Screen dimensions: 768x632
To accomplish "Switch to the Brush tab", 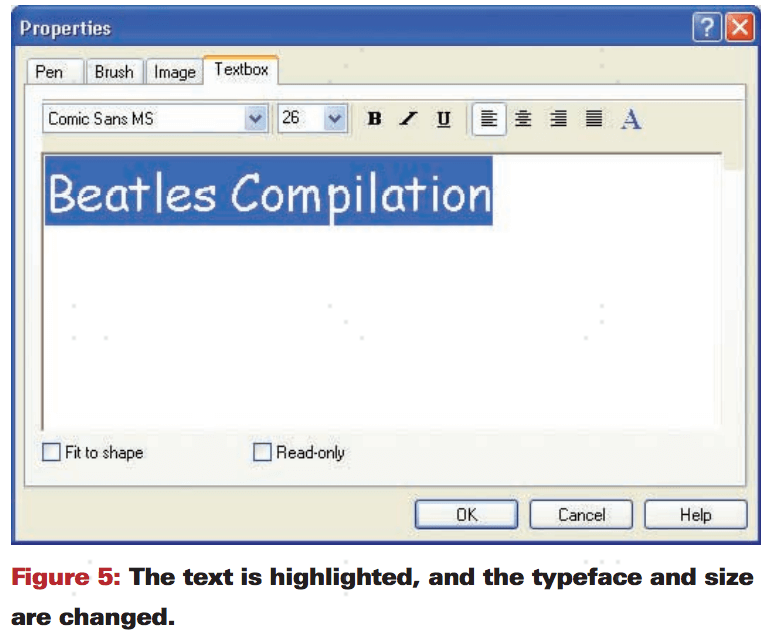I will [x=114, y=72].
